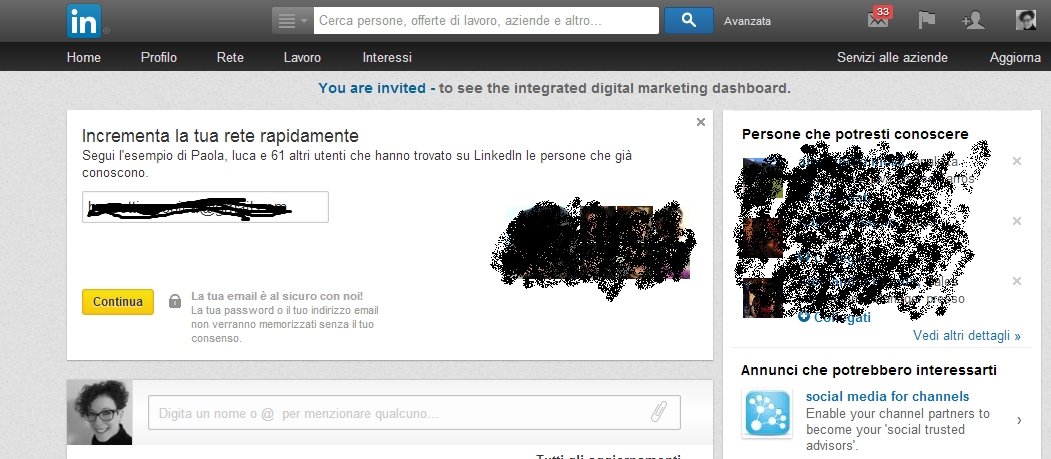Dismiss the first suggested person
Viewport: 1051px width, 459px height.
coord(1017,161)
